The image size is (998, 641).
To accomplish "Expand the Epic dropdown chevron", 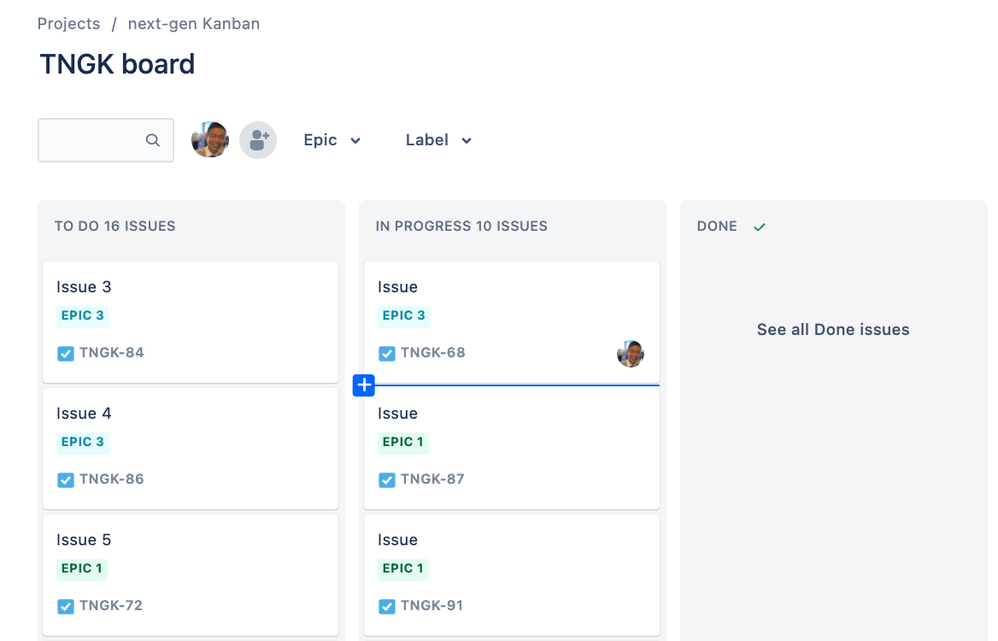I will pyautogui.click(x=356, y=140).
